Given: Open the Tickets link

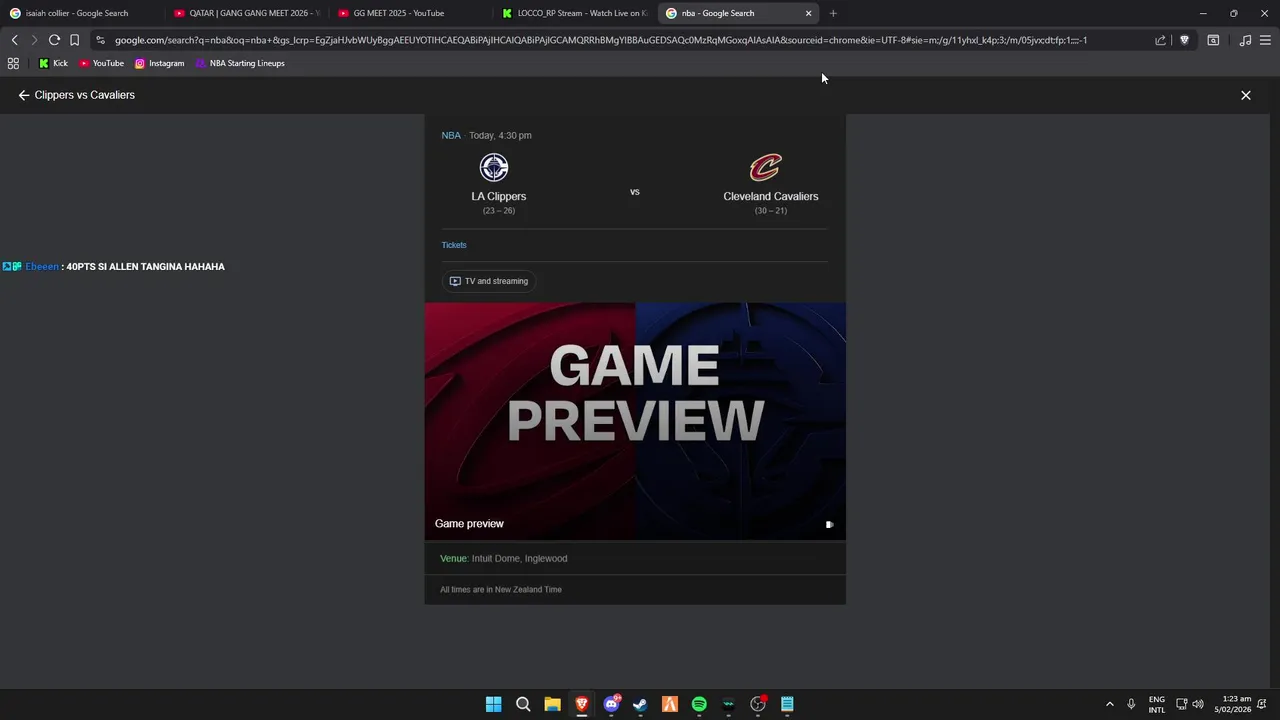Looking at the screenshot, I should pos(454,245).
